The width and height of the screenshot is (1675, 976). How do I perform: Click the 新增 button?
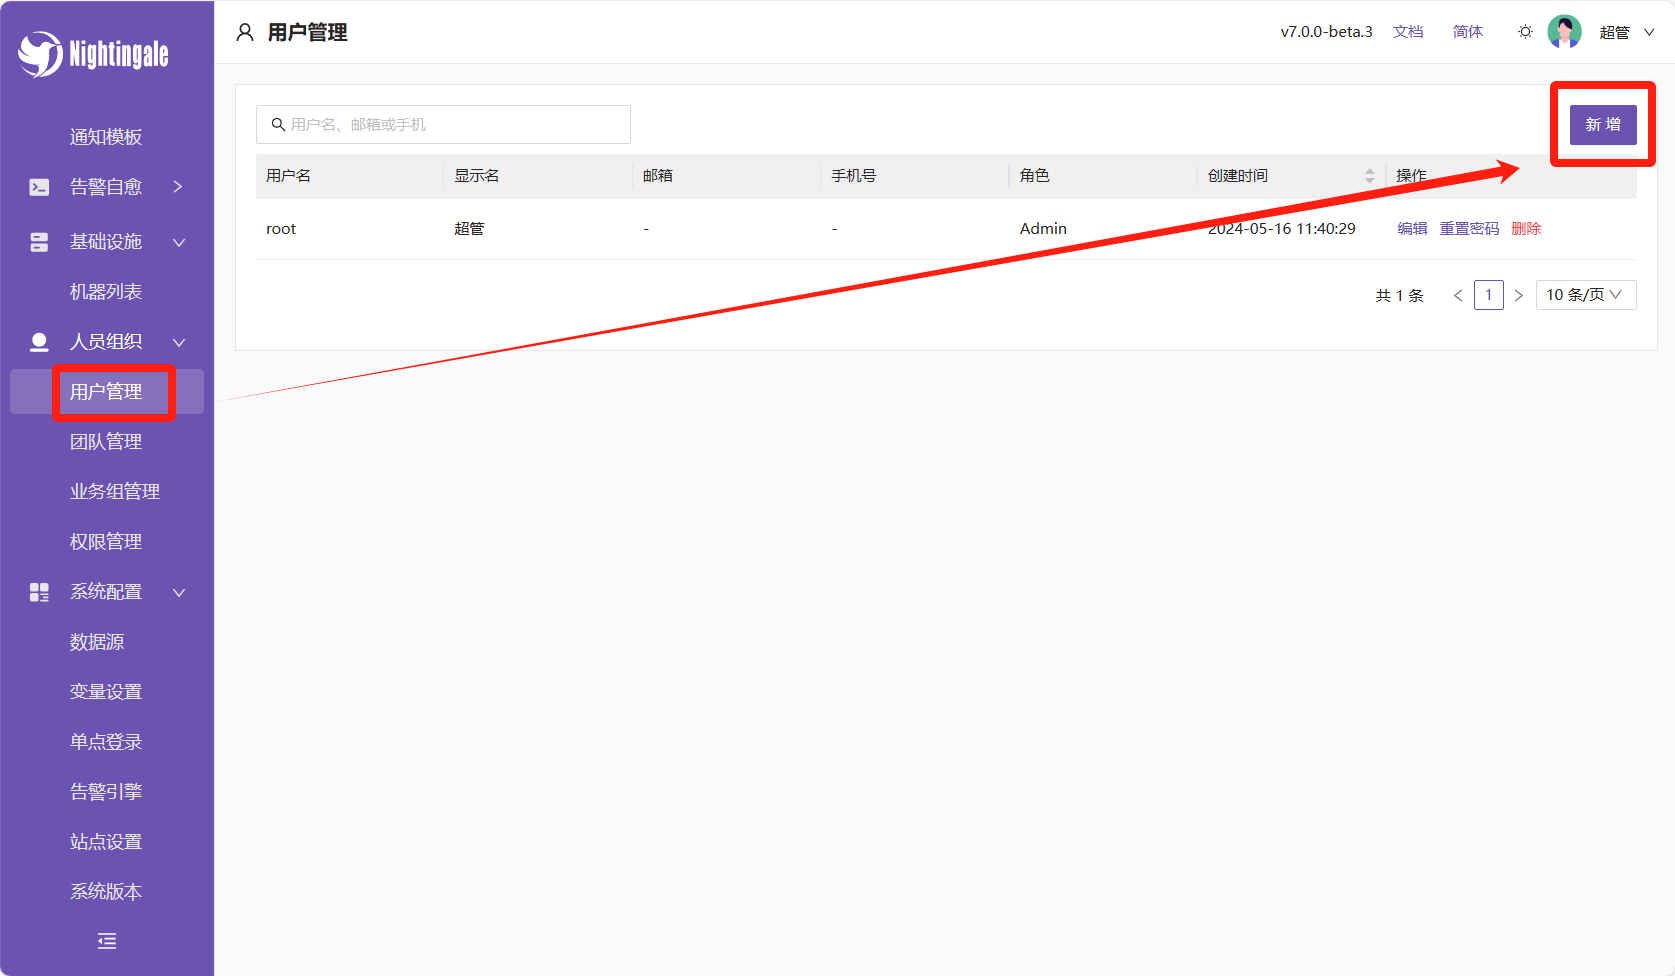[x=1602, y=125]
